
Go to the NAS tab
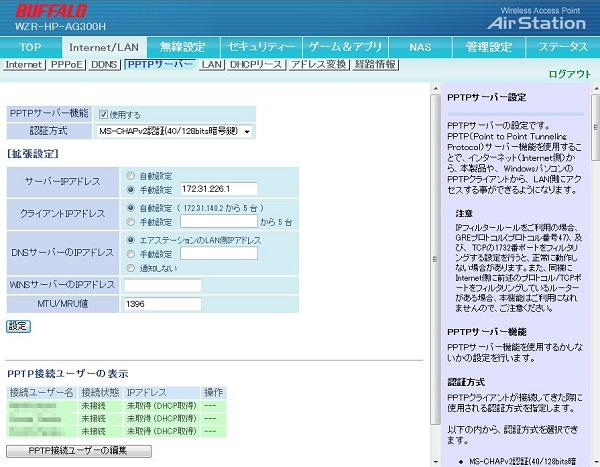tap(420, 47)
